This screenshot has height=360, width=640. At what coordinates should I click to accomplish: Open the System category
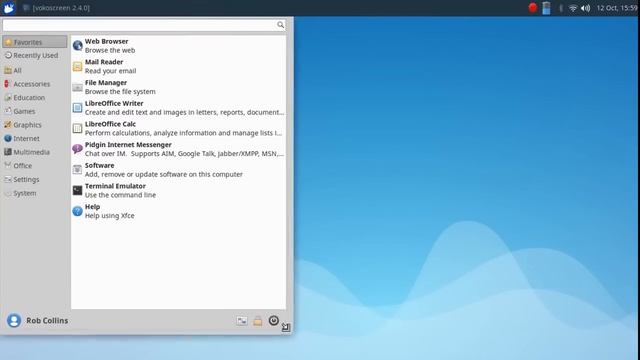35,193
